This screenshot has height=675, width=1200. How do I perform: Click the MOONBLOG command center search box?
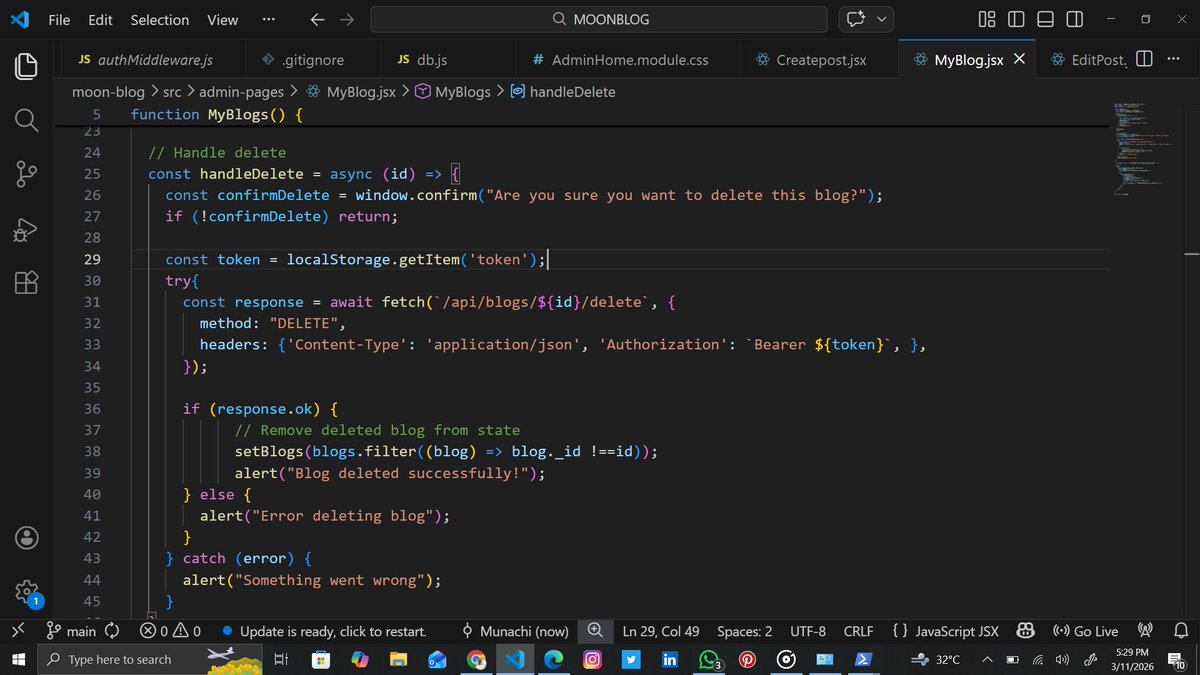(599, 19)
